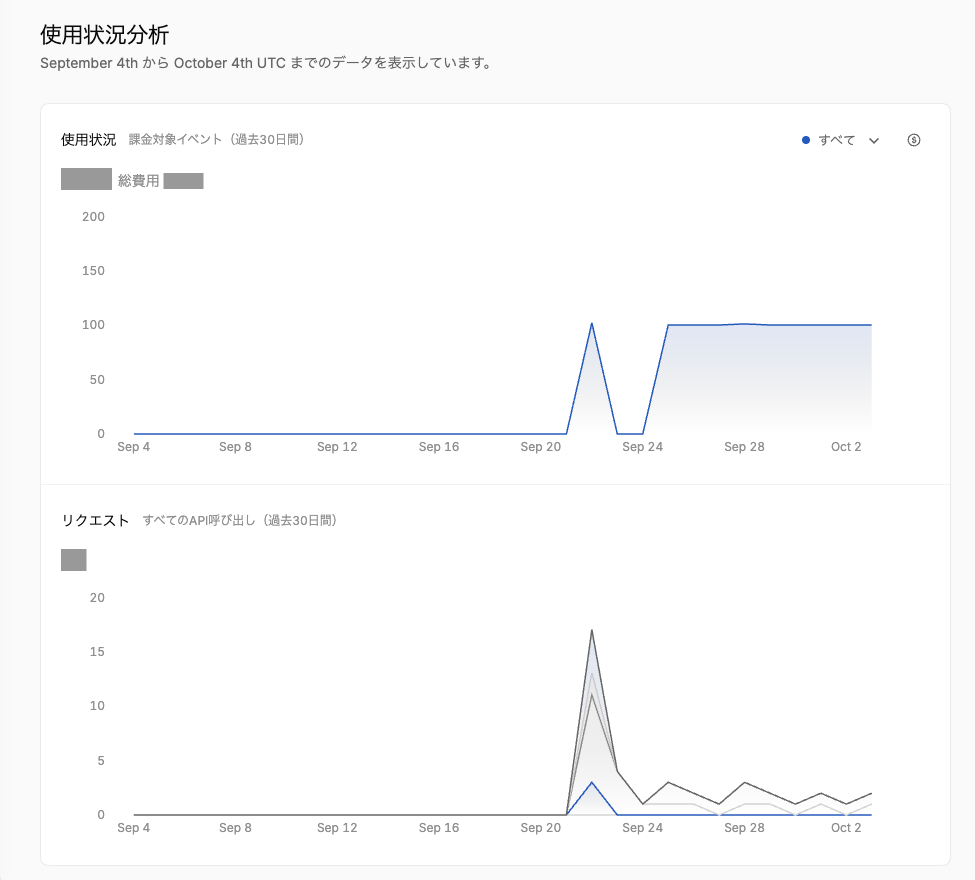
Task: Click the Sep 16 label under the usage chart
Action: point(439,447)
